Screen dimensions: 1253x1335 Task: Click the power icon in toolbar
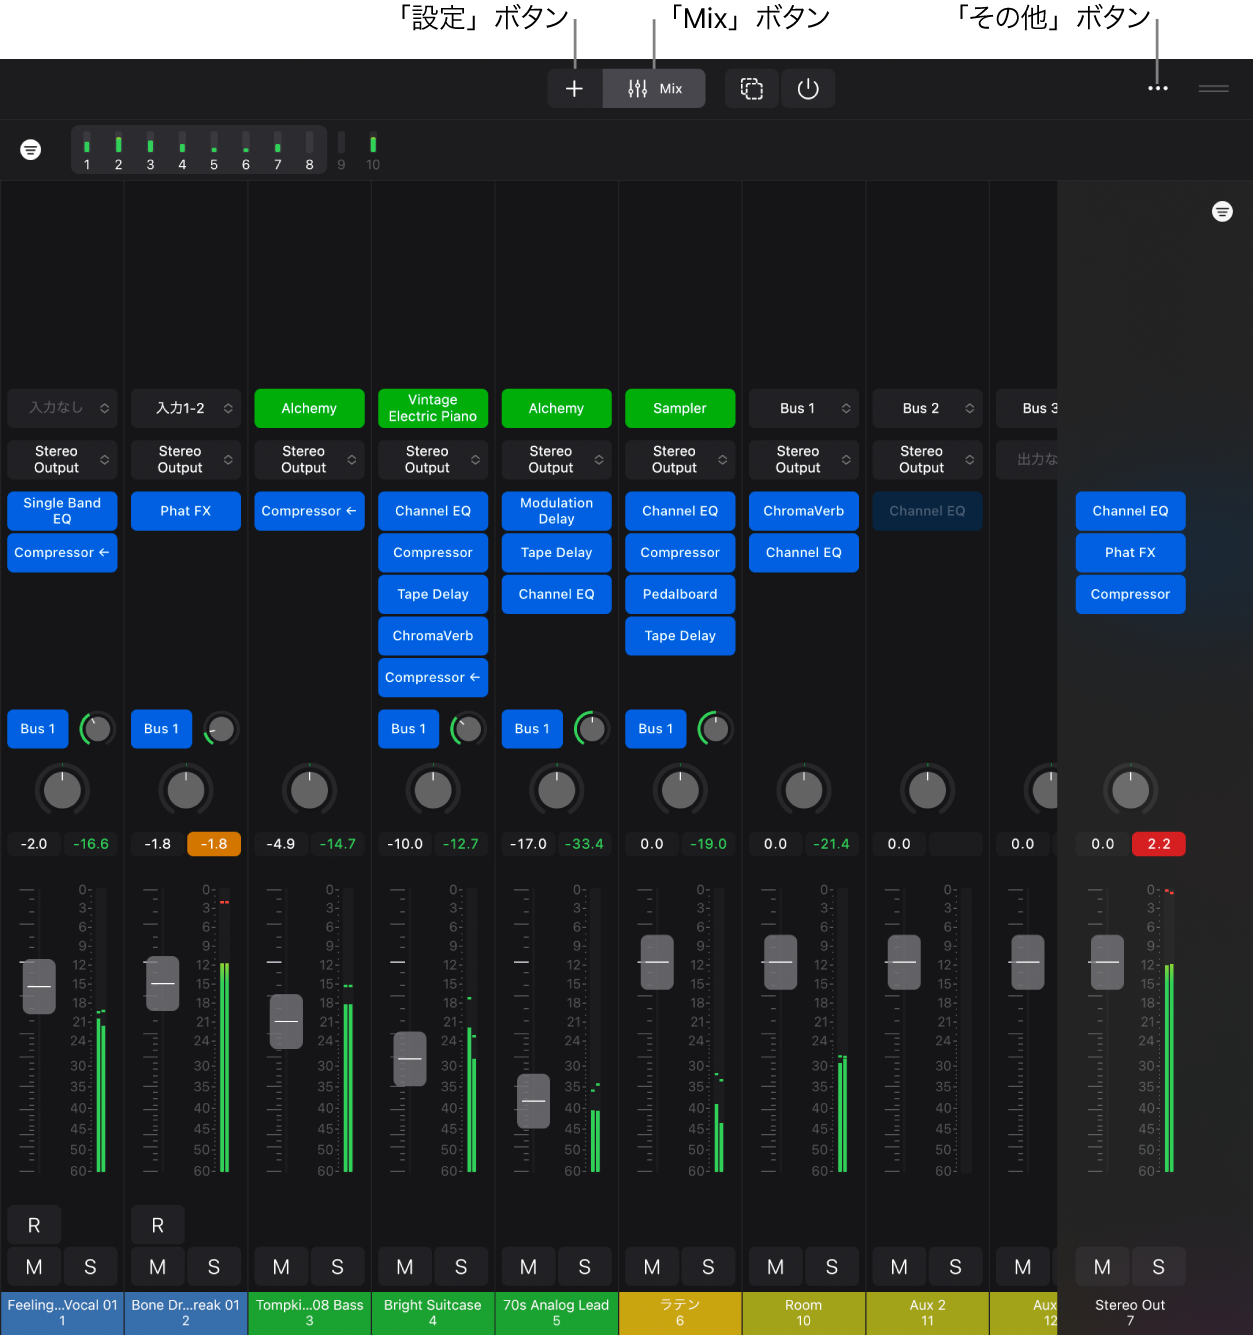808,89
